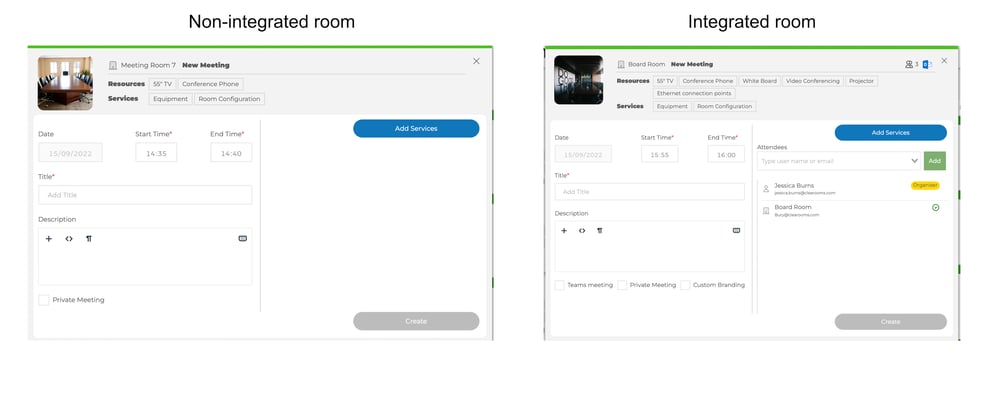This screenshot has width=1005, height=395.
Task: Click the code view icon in Board Room description
Action: pyautogui.click(x=582, y=230)
